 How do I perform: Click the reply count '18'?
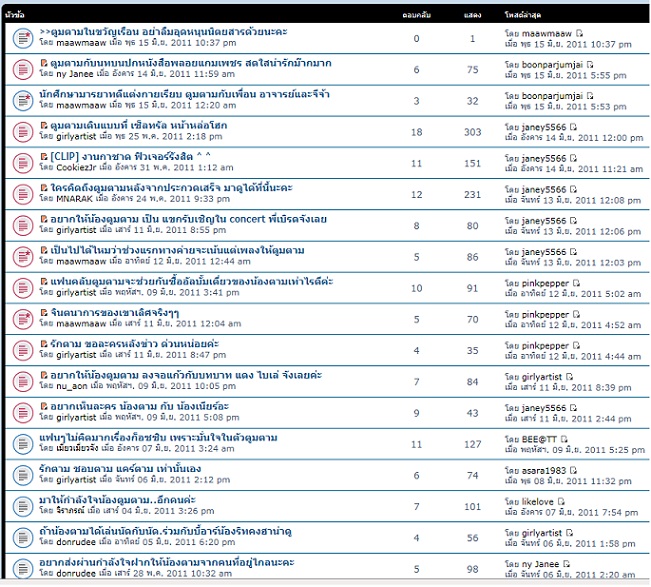click(x=416, y=132)
